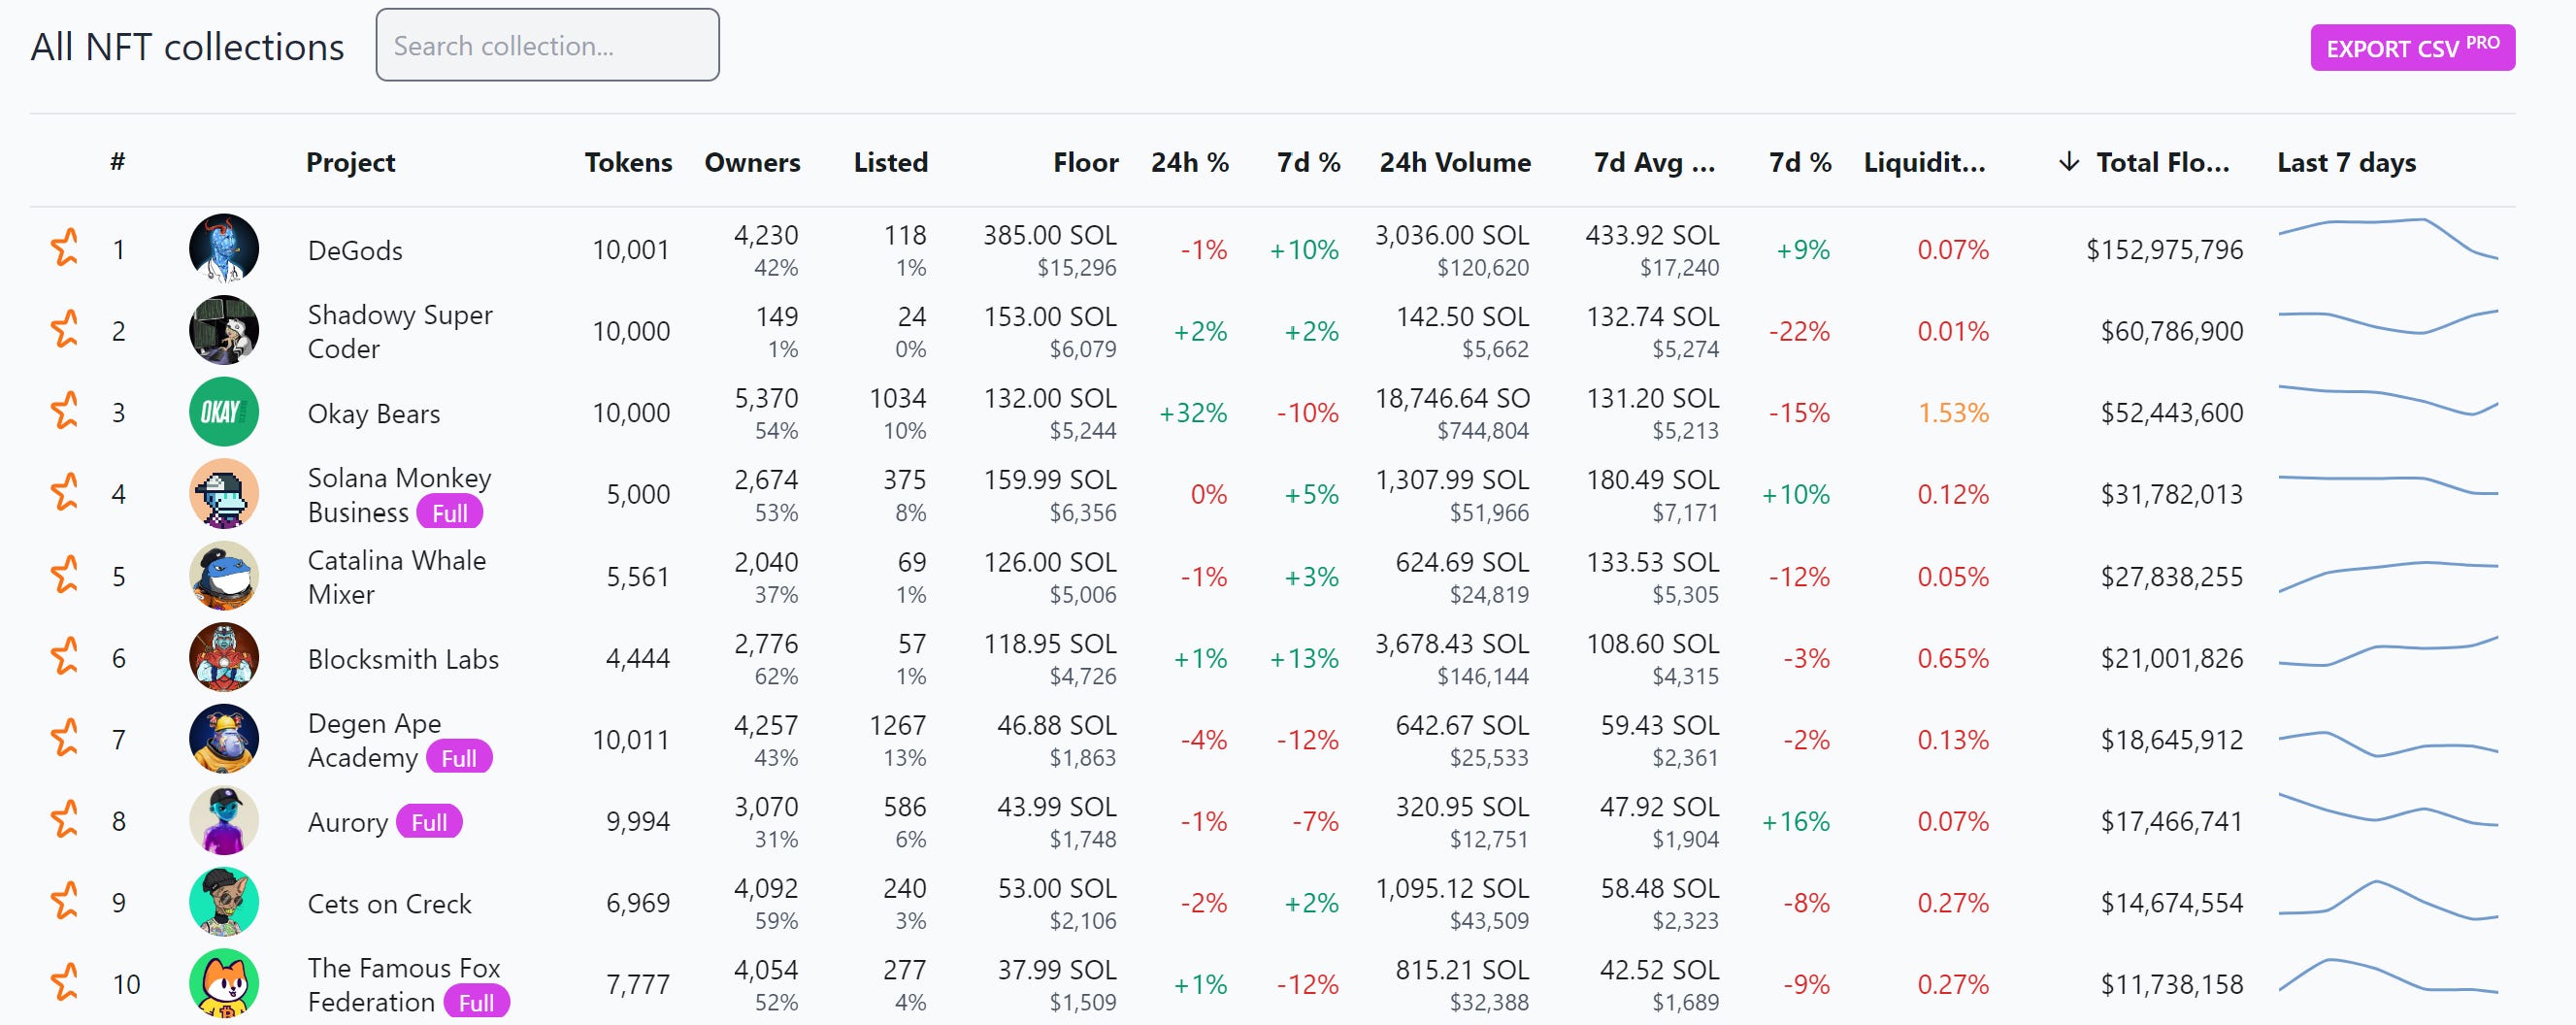
Task: Sort by 24h Volume column header
Action: pyautogui.click(x=1454, y=162)
